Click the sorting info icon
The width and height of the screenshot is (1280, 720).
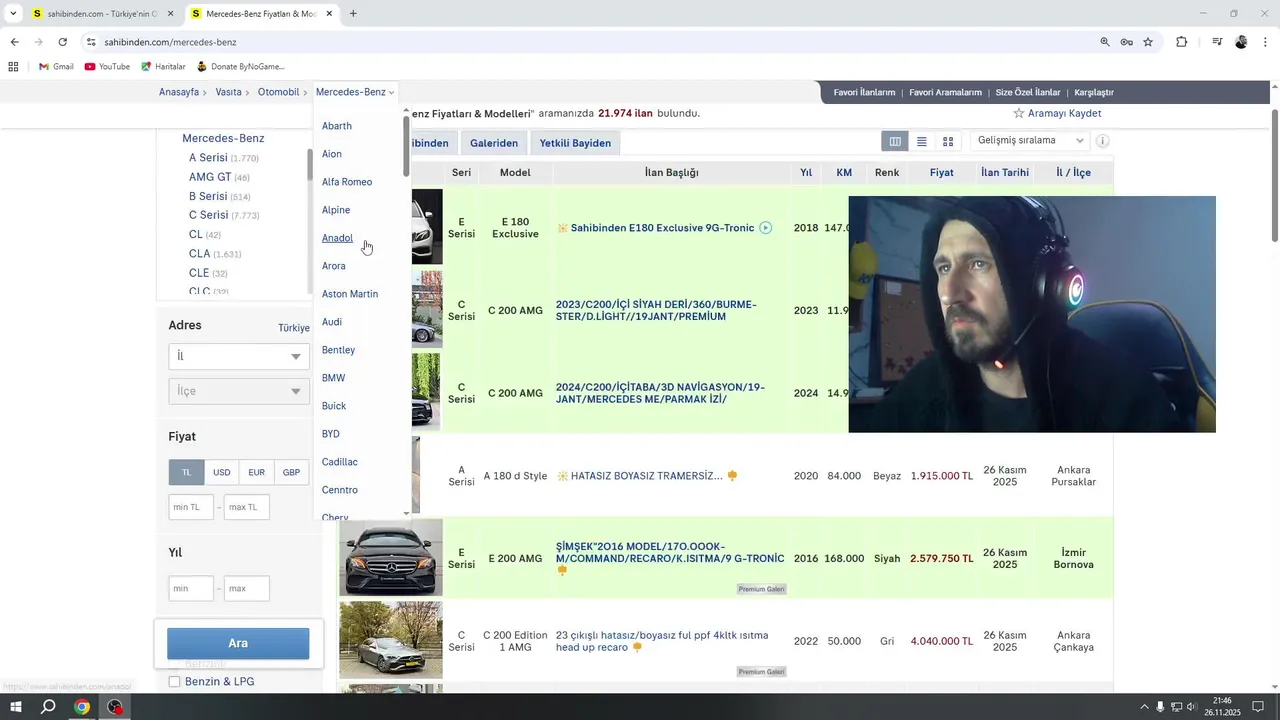(1103, 141)
